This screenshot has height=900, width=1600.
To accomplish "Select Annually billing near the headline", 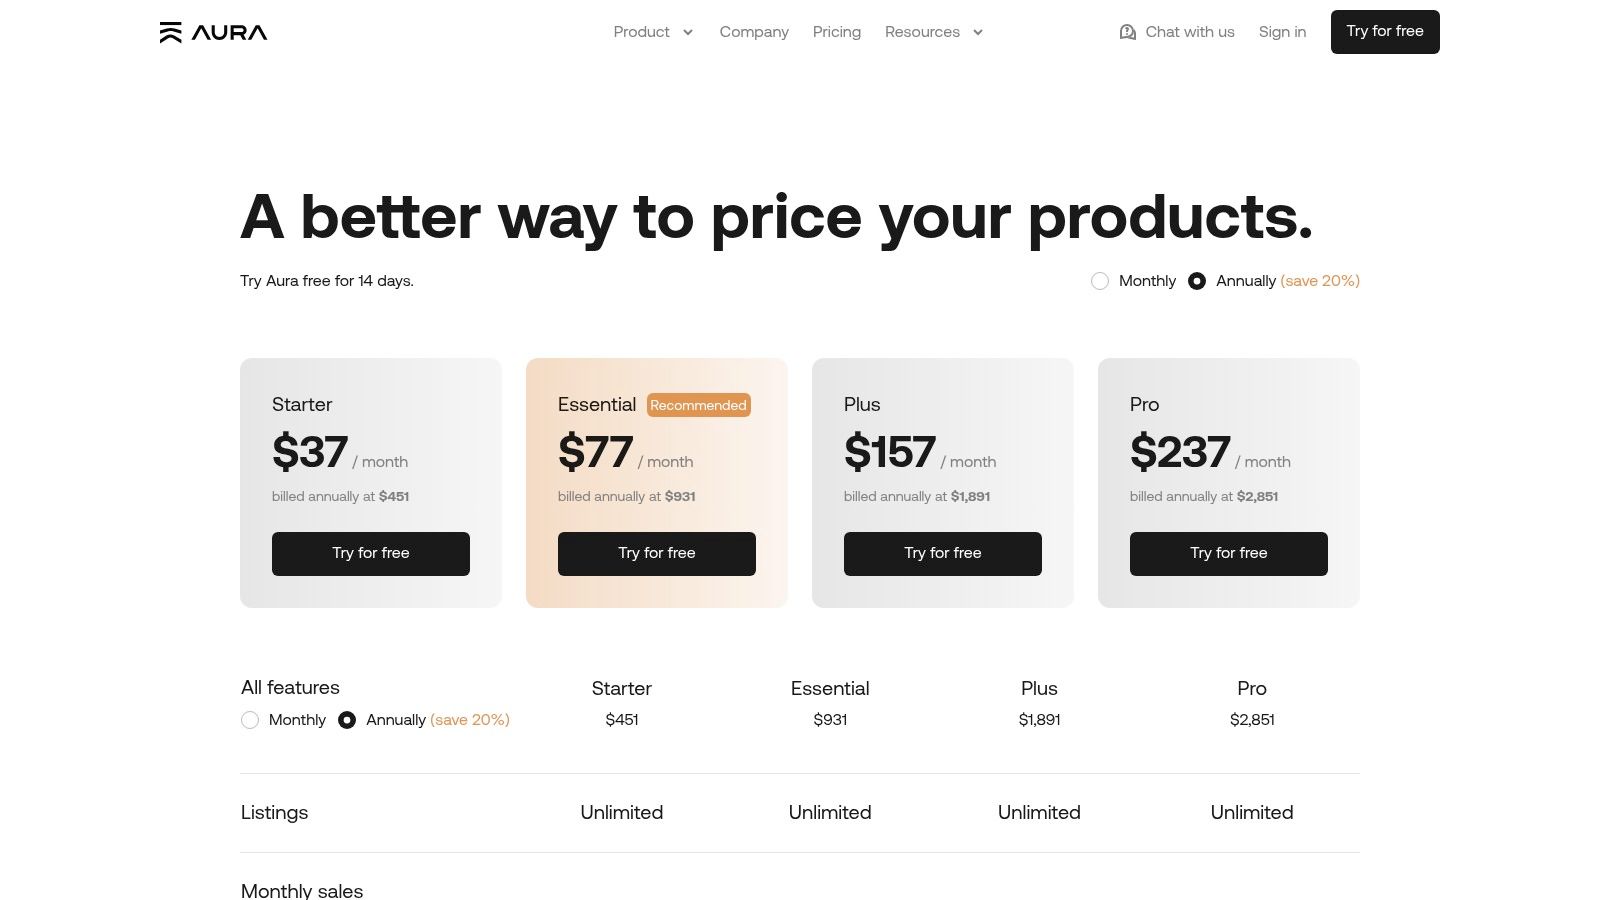I will [1197, 281].
